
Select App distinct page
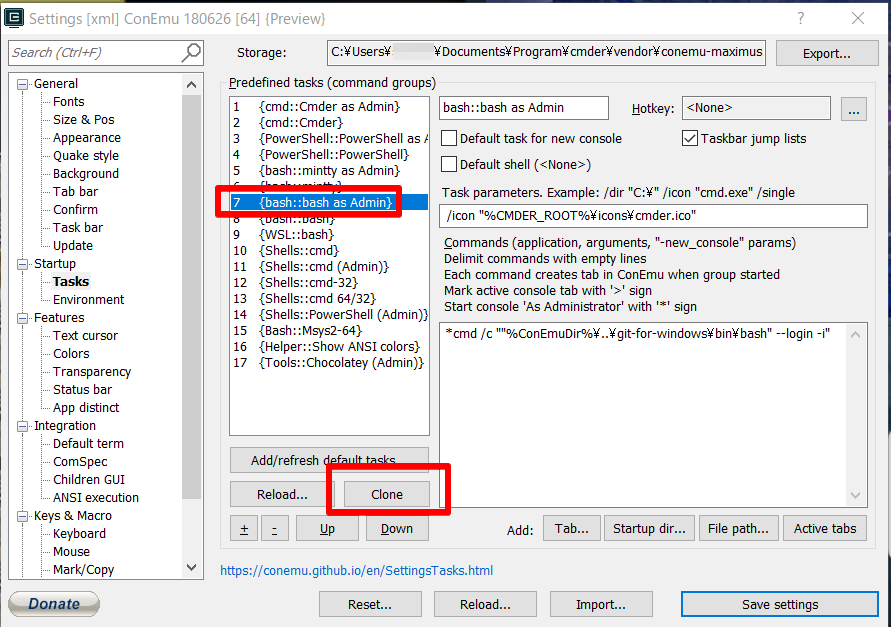(86, 408)
